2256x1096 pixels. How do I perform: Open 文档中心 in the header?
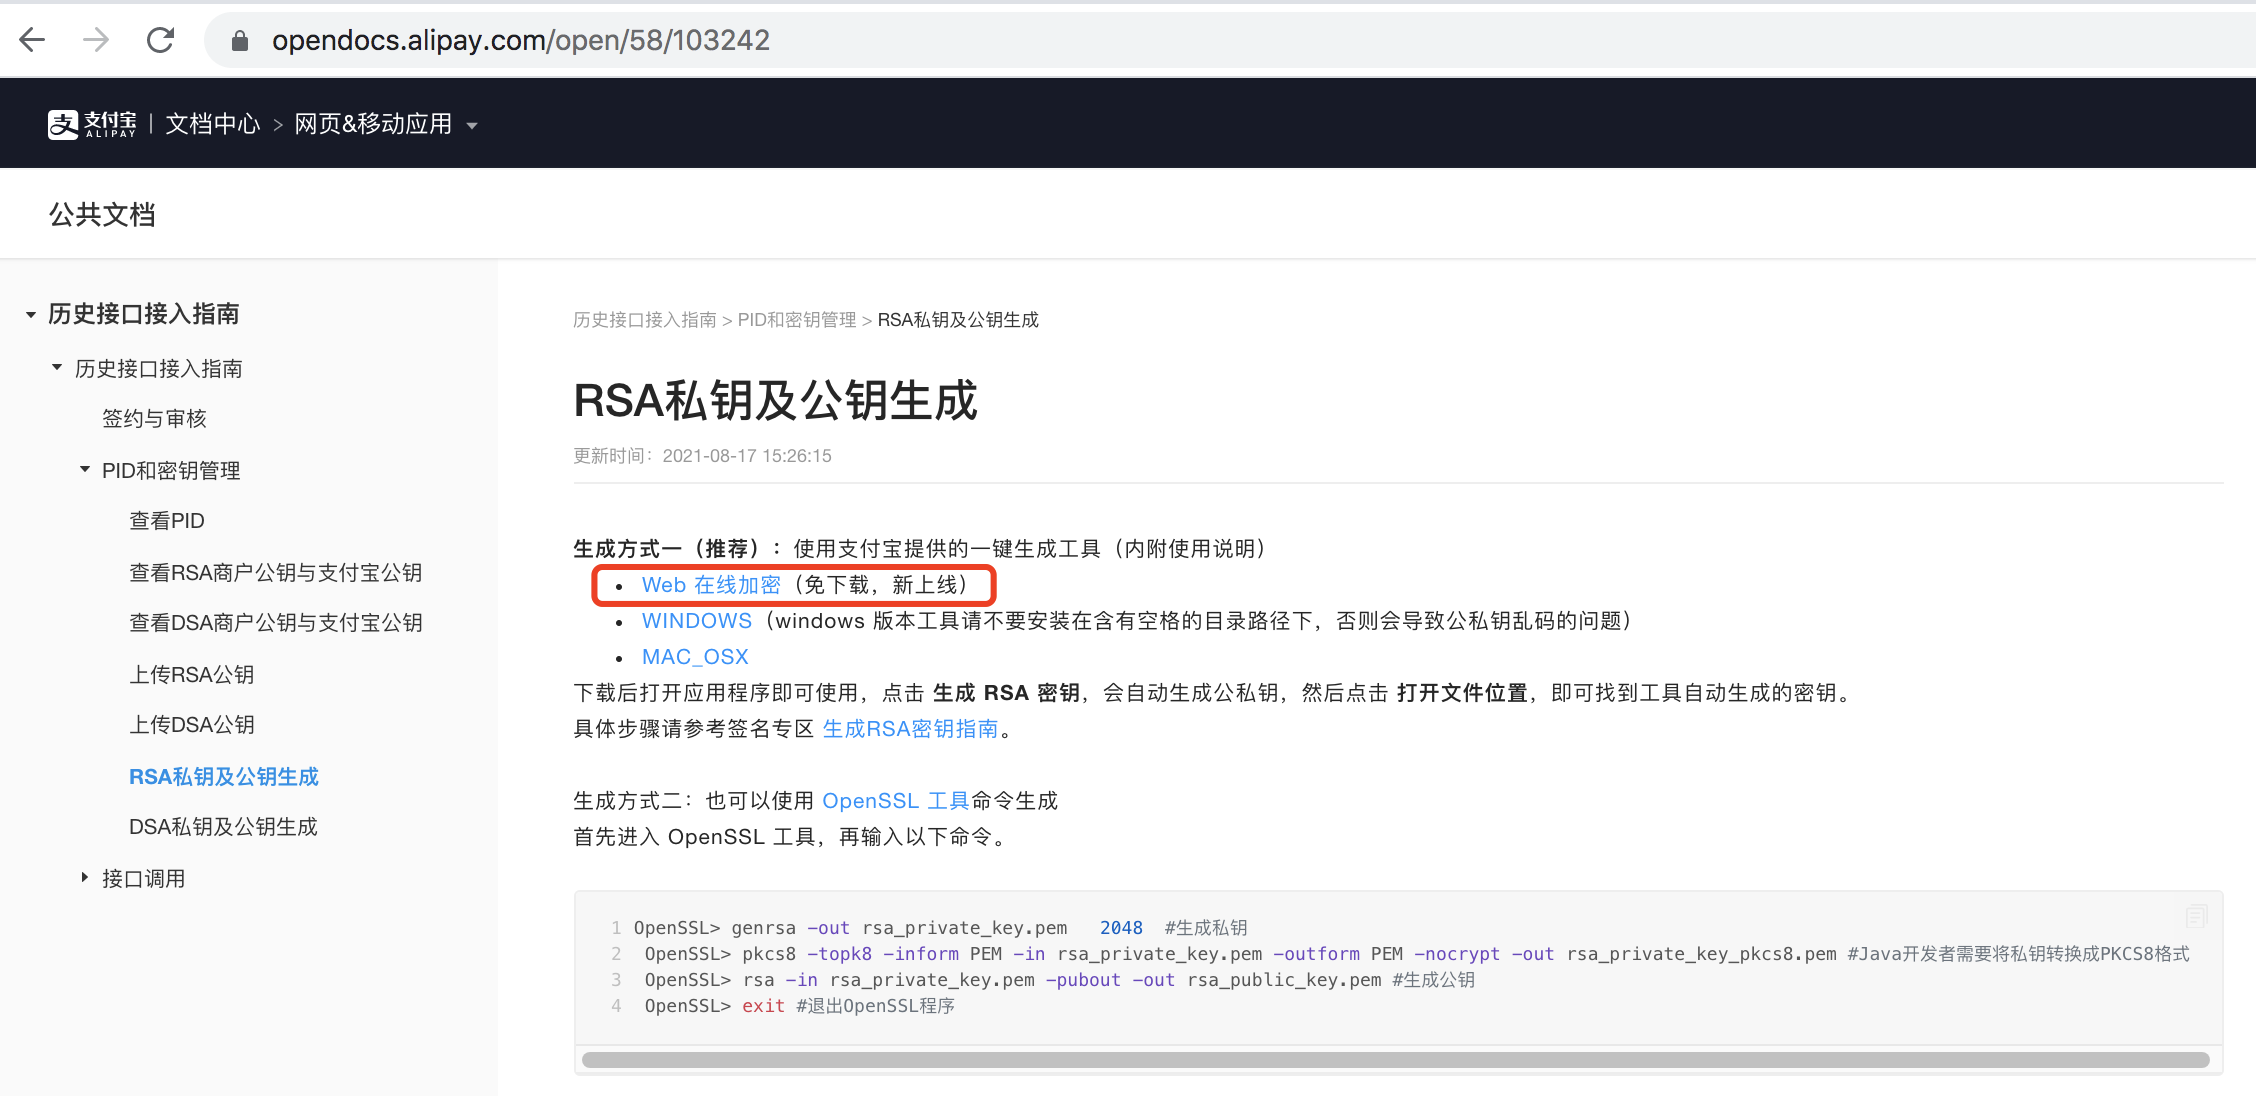(213, 124)
